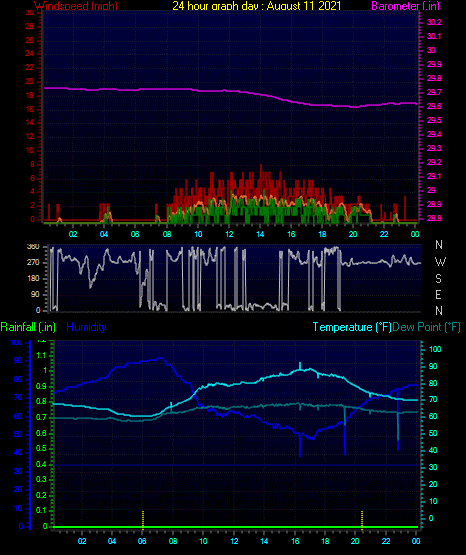Click the Rainfall (.in) legend label
This screenshot has width=466, height=555.
pos(28,327)
